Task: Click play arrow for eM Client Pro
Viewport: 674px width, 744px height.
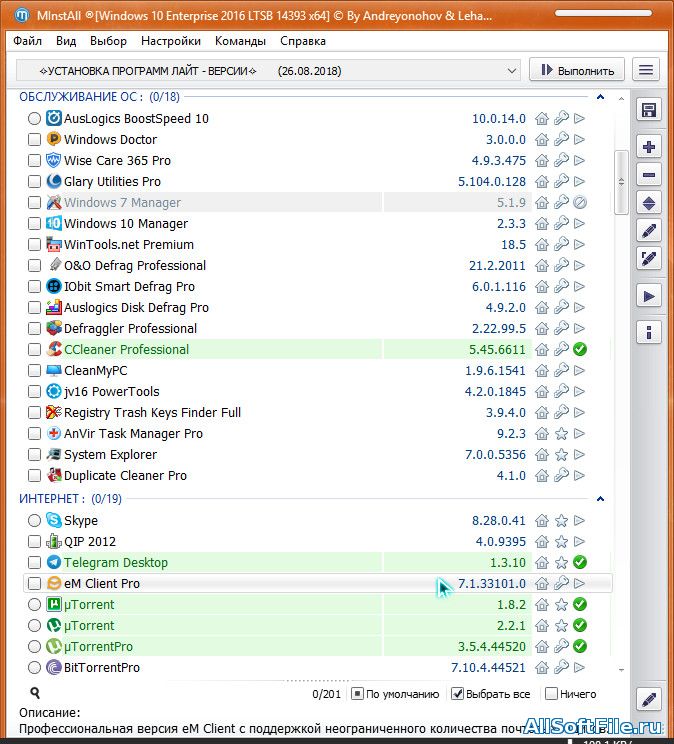Action: (579, 583)
